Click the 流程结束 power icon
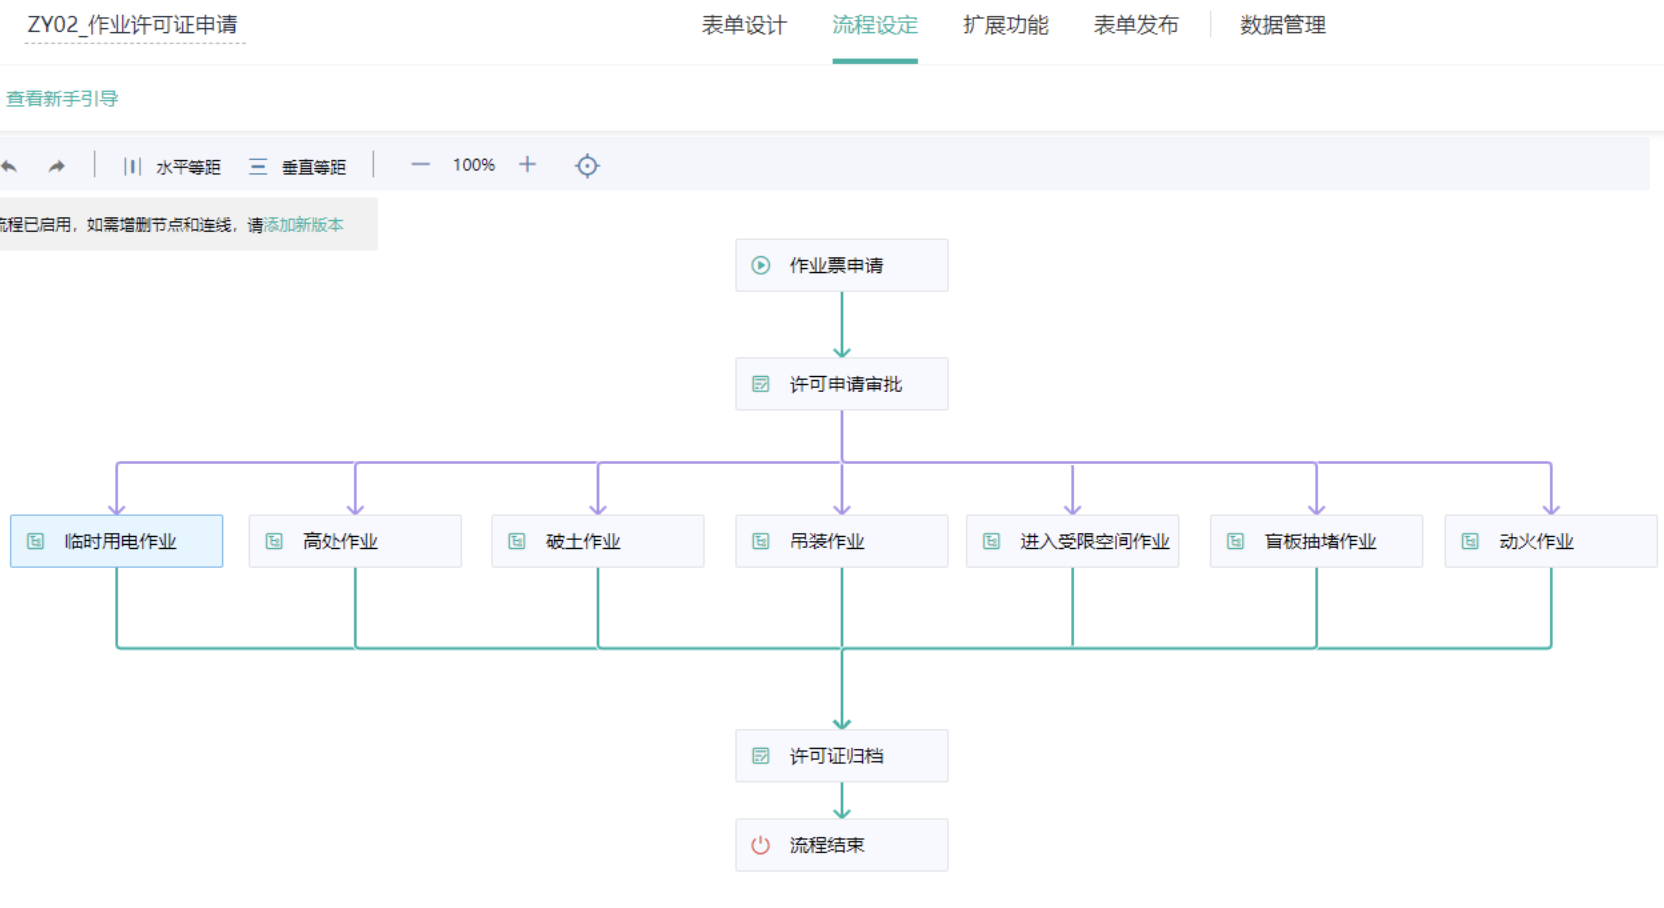This screenshot has width=1664, height=908. tap(761, 845)
